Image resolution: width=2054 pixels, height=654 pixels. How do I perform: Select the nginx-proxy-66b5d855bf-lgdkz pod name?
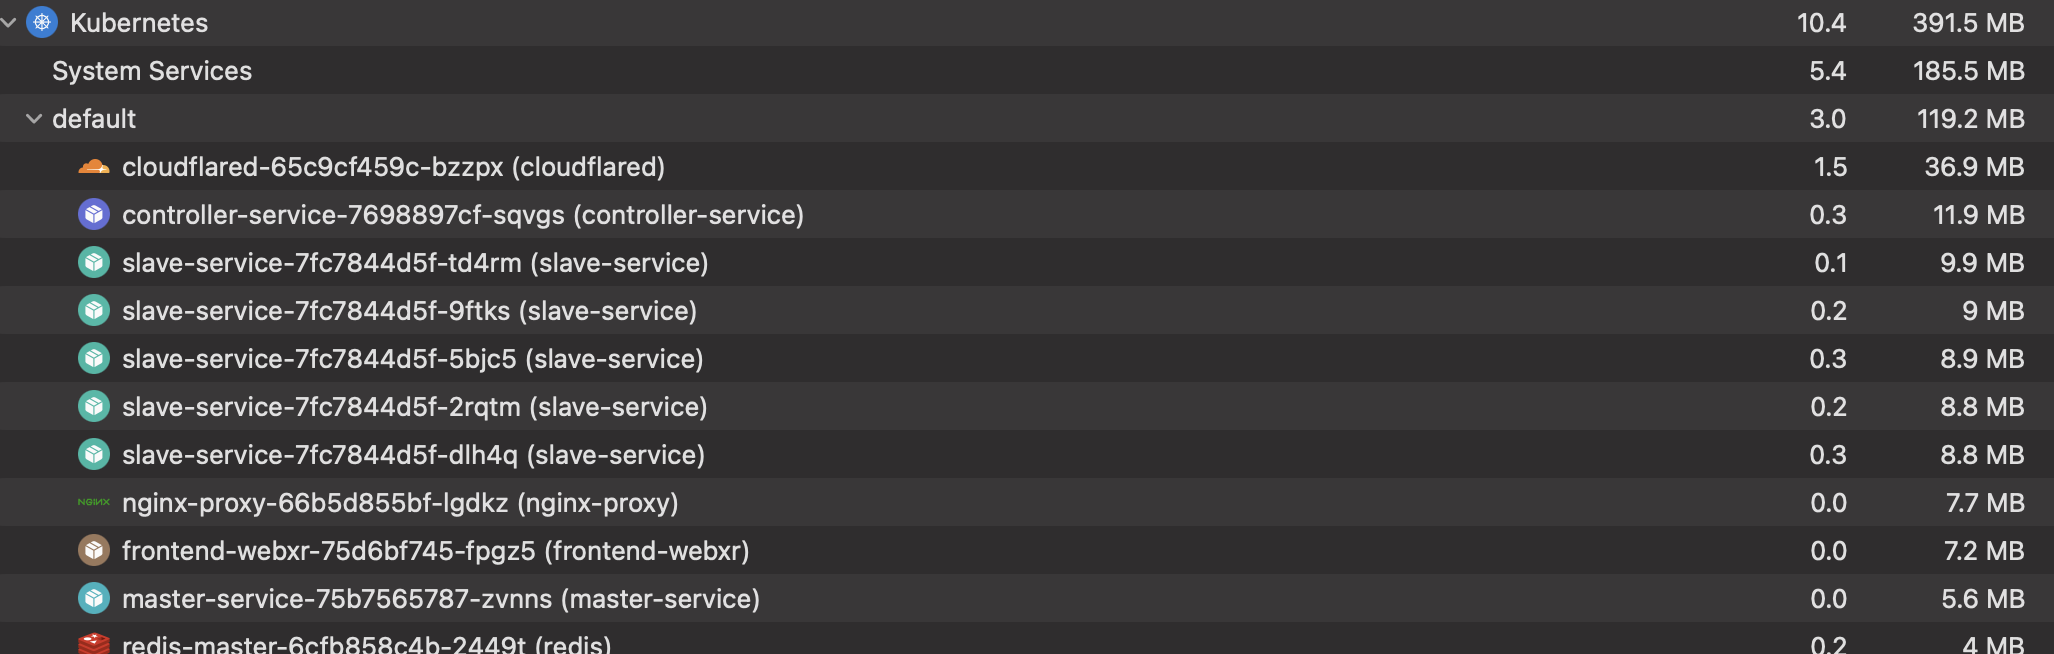point(400,503)
